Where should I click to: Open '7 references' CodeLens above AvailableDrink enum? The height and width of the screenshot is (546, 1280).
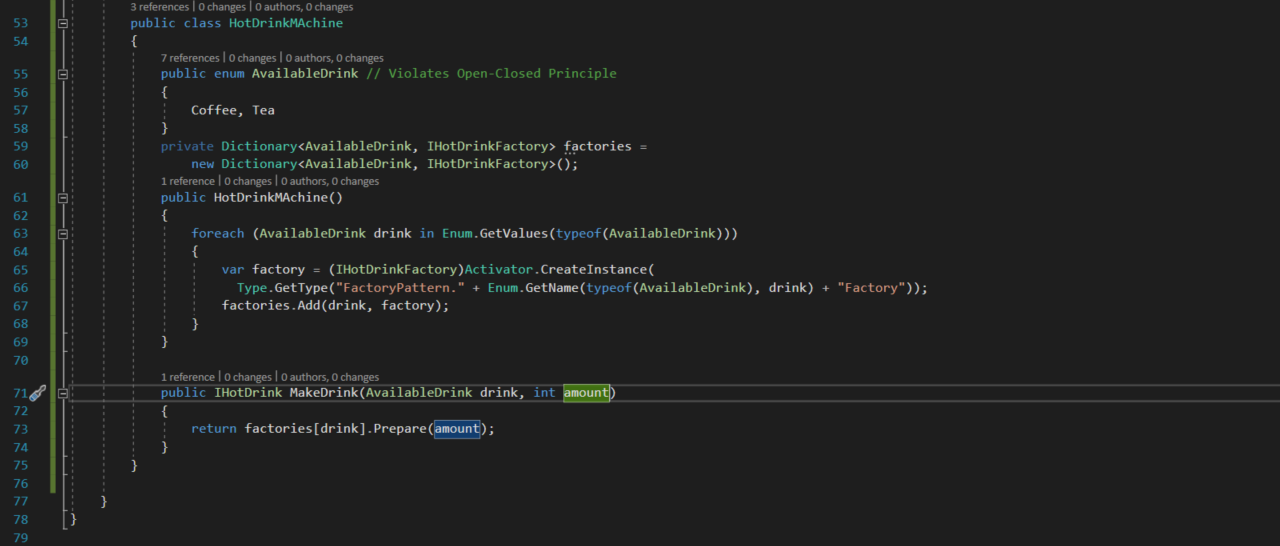pos(190,58)
